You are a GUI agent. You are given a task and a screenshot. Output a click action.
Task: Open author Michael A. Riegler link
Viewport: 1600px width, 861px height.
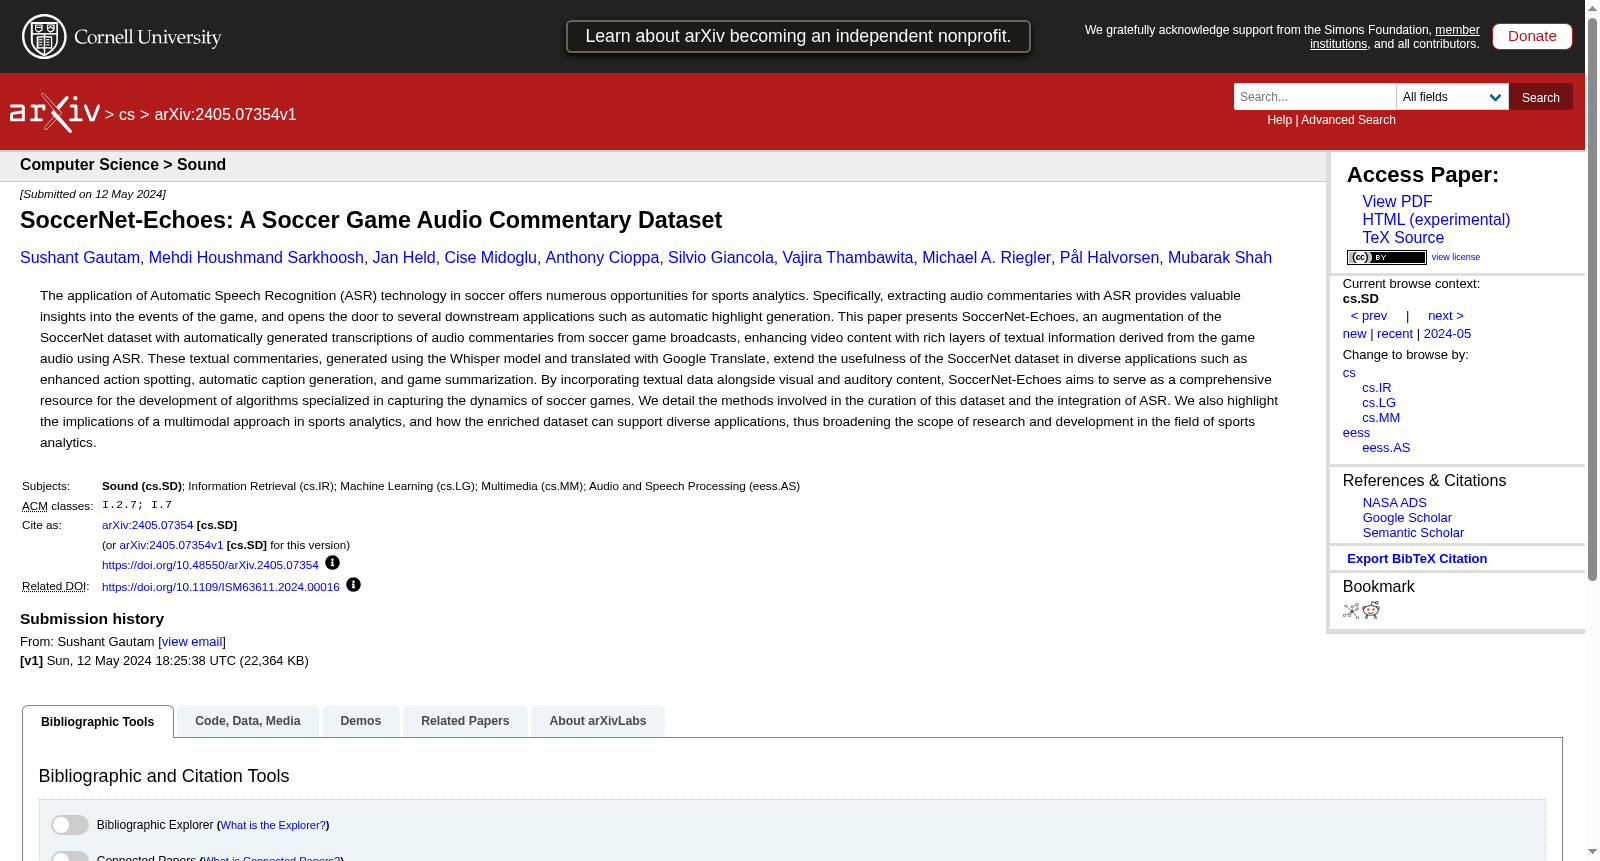coord(986,258)
